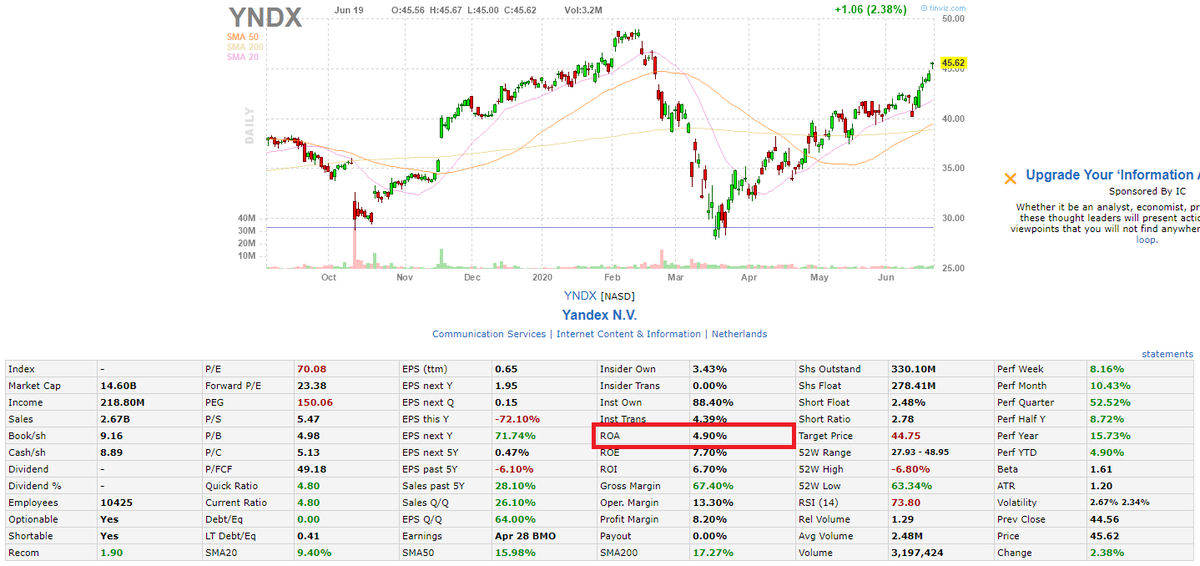Image resolution: width=1200 pixels, height=566 pixels.
Task: Click the 52W Range value 27.93 - 48.95
Action: pyautogui.click(x=919, y=453)
